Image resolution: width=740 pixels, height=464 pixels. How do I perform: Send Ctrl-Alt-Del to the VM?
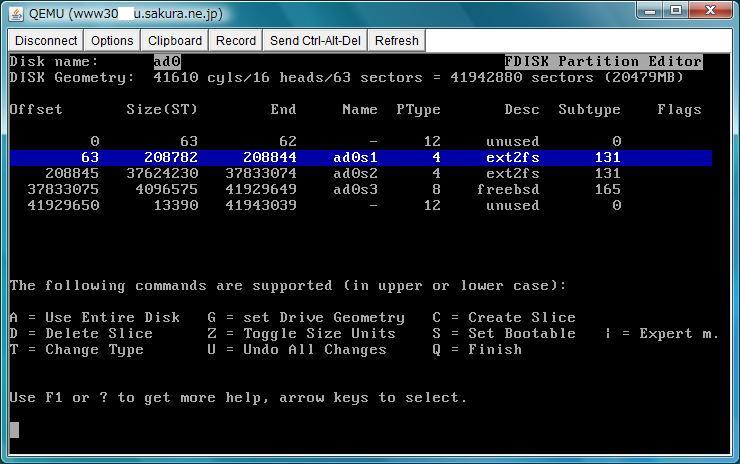coord(317,41)
